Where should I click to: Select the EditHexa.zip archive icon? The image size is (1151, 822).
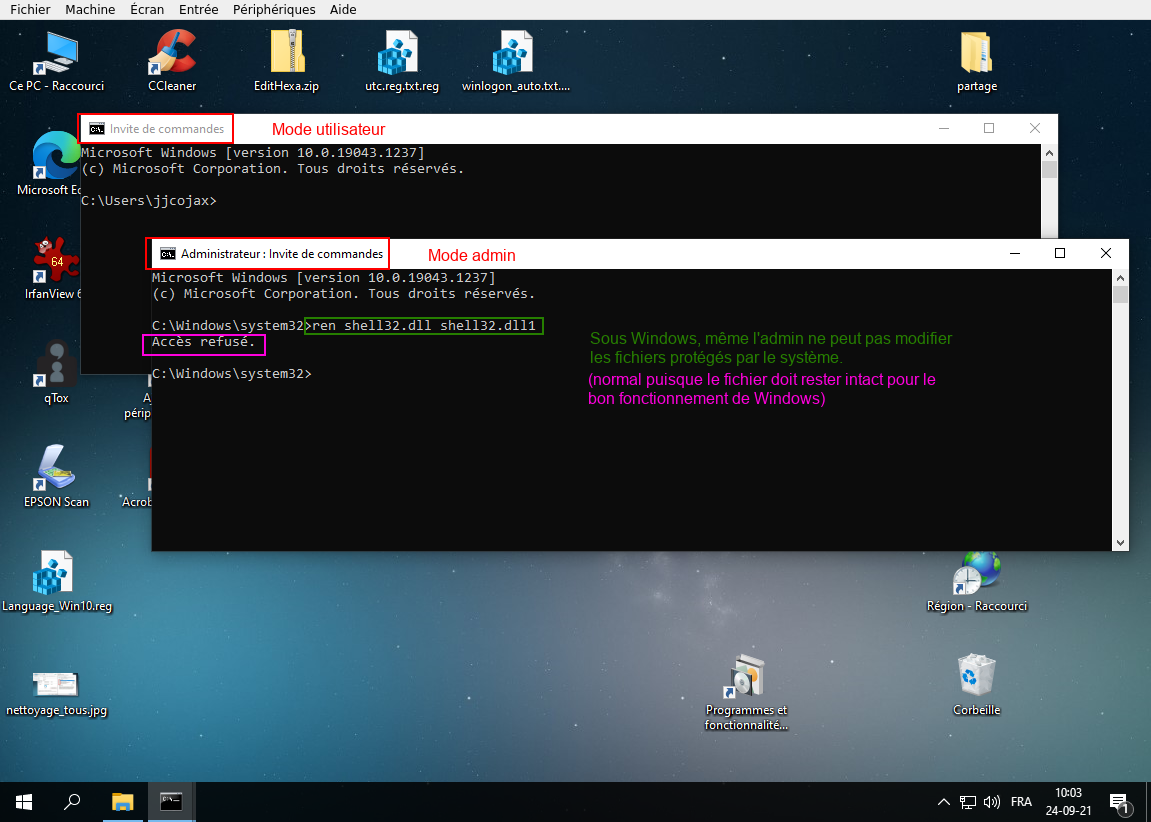click(287, 53)
